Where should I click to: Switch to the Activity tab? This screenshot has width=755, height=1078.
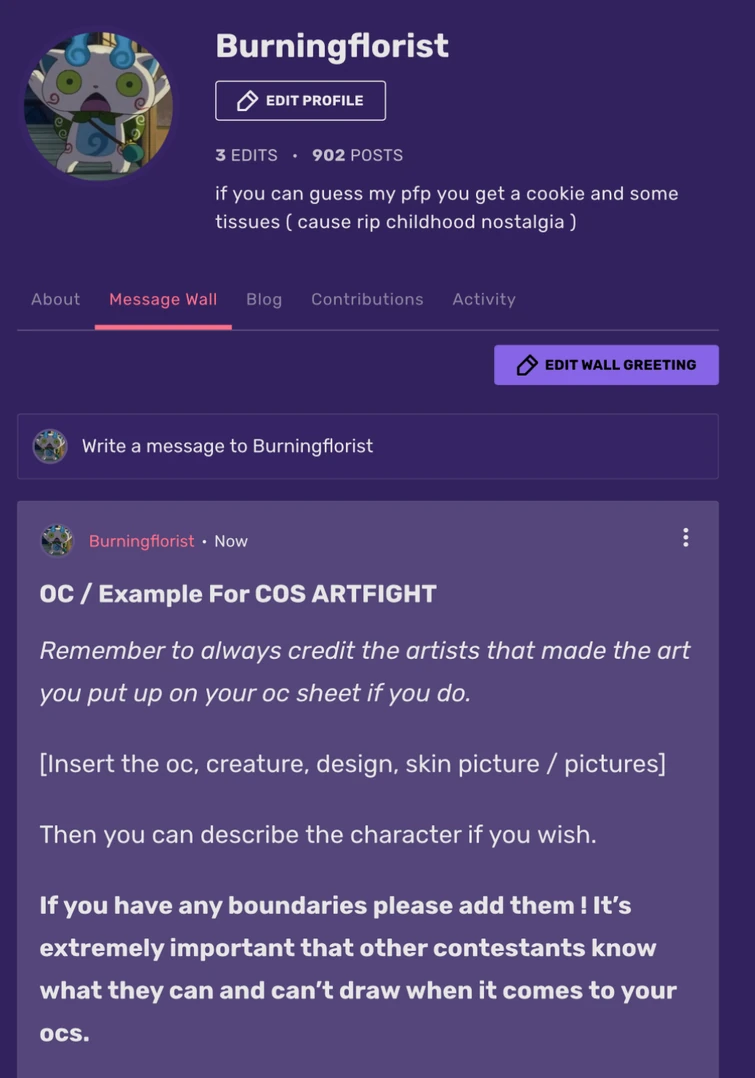(x=484, y=299)
